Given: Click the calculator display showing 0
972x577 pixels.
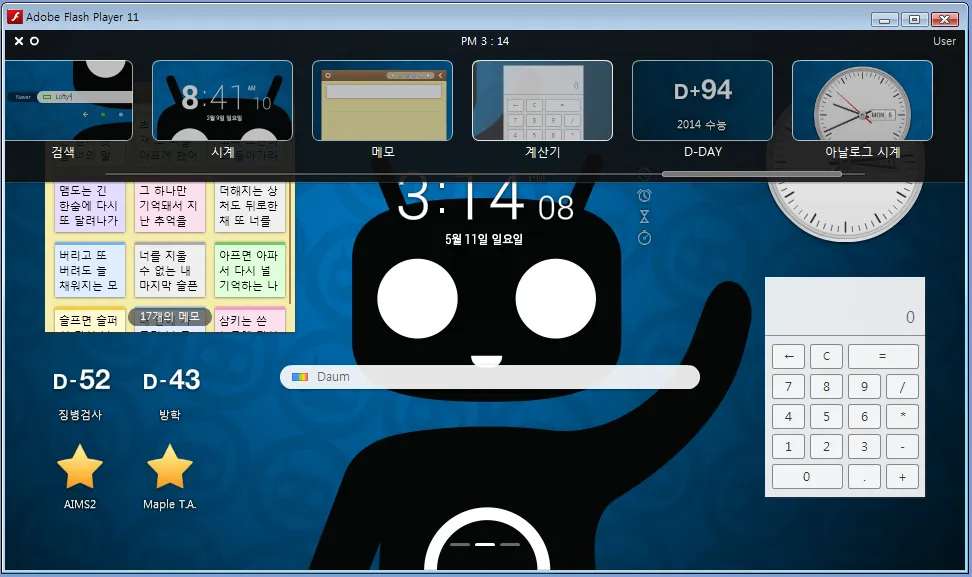Looking at the screenshot, I should 845,307.
